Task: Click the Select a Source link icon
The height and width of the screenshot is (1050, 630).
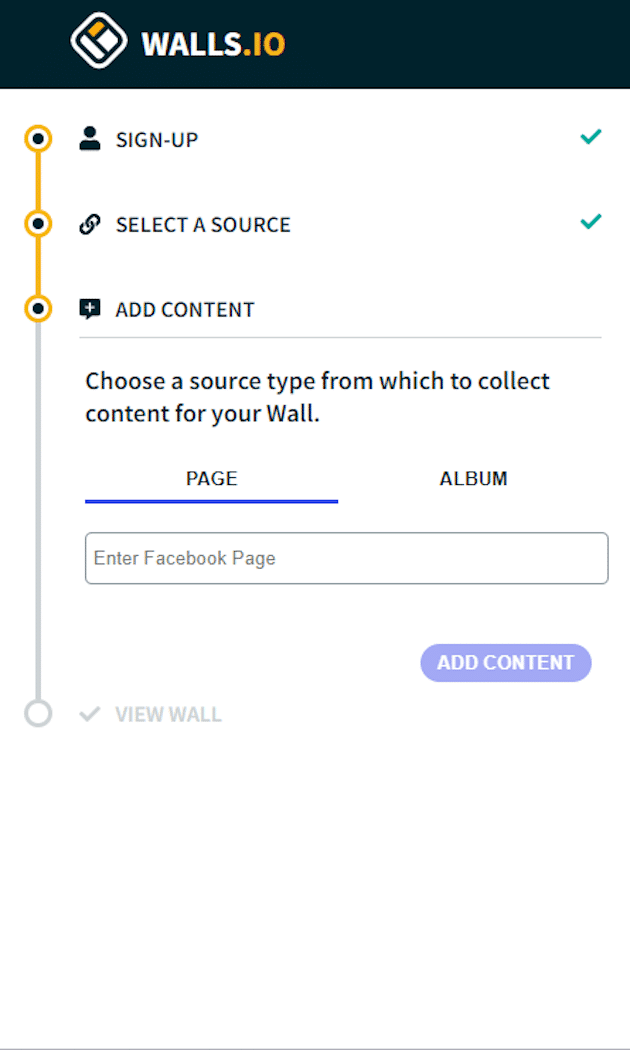Action: (90, 224)
